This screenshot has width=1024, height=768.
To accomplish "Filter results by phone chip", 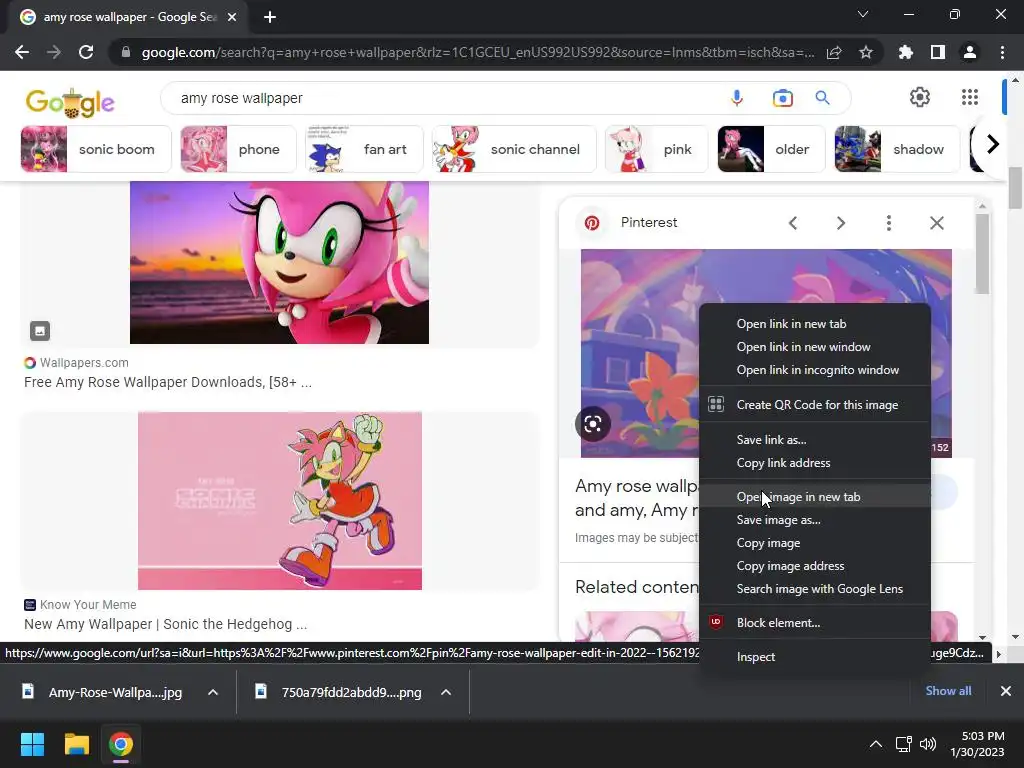I will click(x=238, y=149).
